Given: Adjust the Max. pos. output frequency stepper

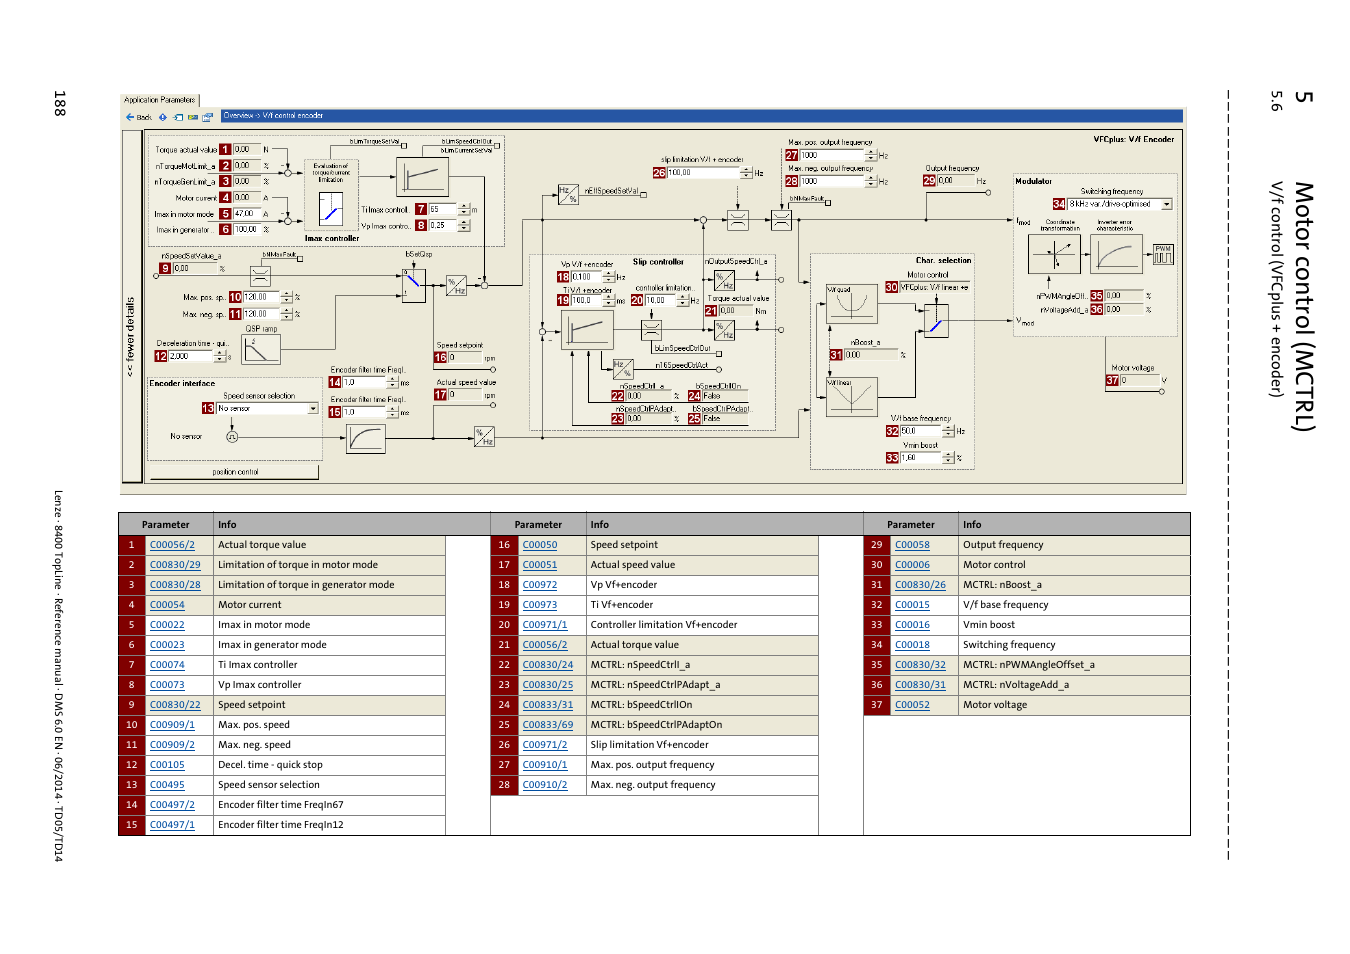Looking at the screenshot, I should pyautogui.click(x=870, y=155).
